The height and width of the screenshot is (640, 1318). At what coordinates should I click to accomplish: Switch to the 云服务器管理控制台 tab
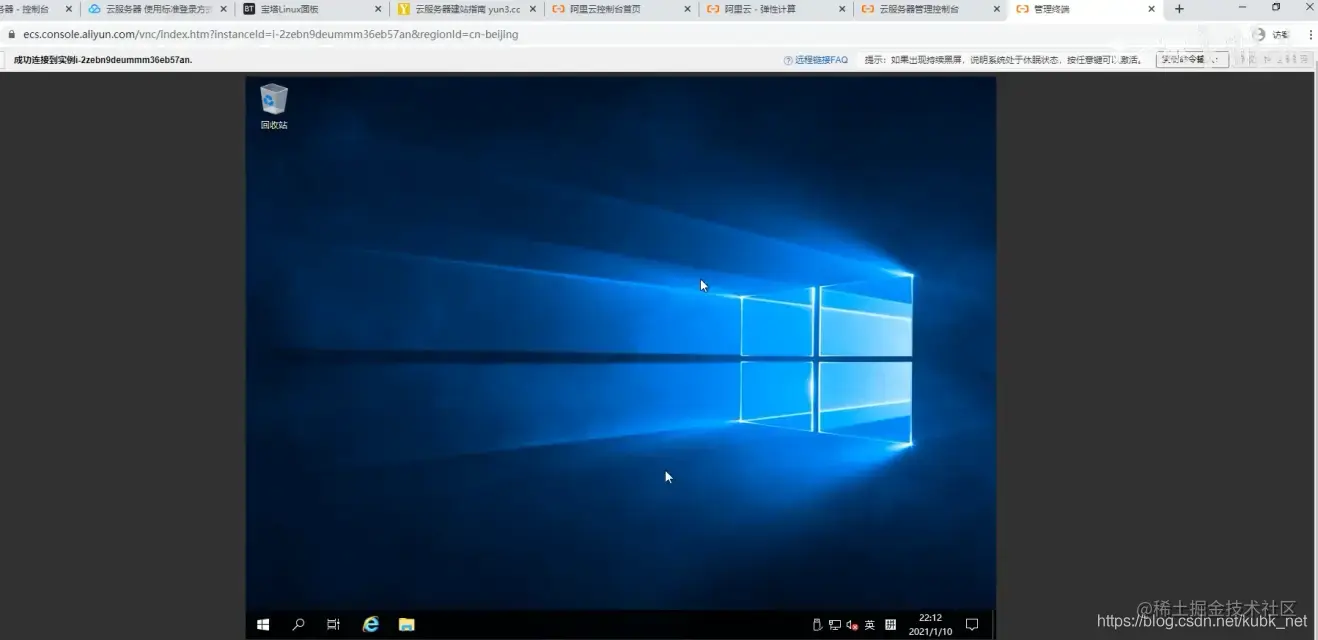point(930,9)
